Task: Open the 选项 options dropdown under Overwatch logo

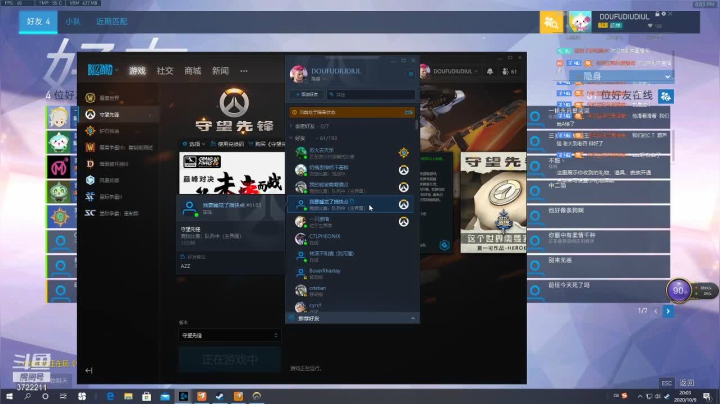Action: point(193,144)
